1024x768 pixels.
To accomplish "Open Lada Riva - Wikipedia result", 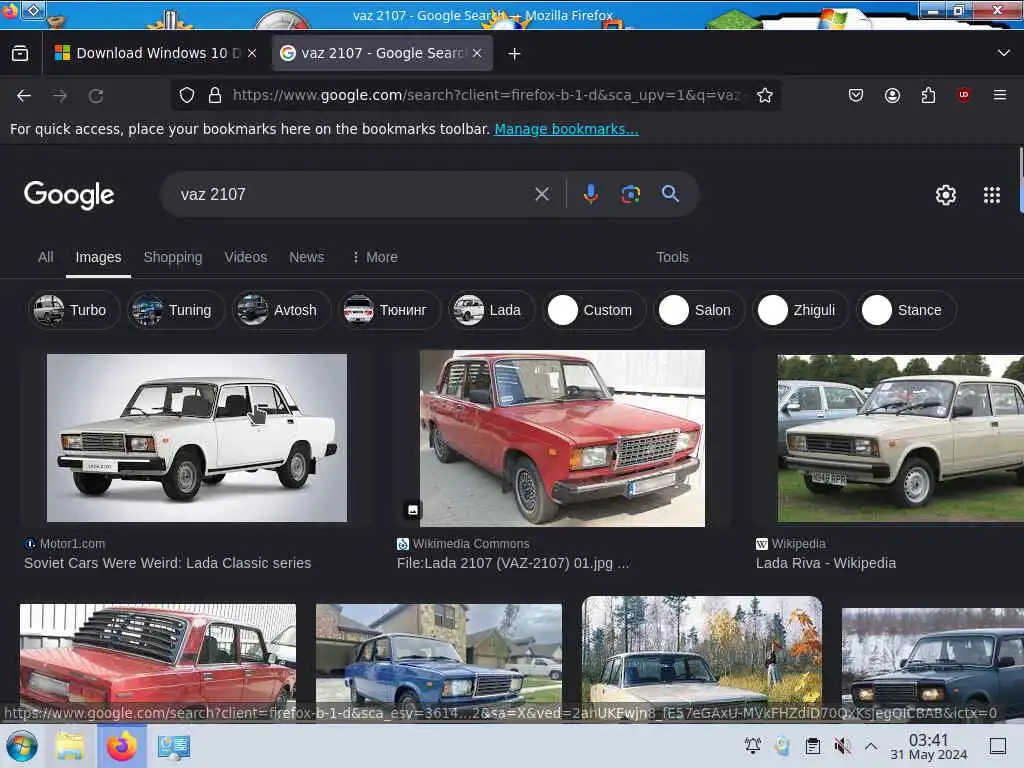I will [x=825, y=563].
